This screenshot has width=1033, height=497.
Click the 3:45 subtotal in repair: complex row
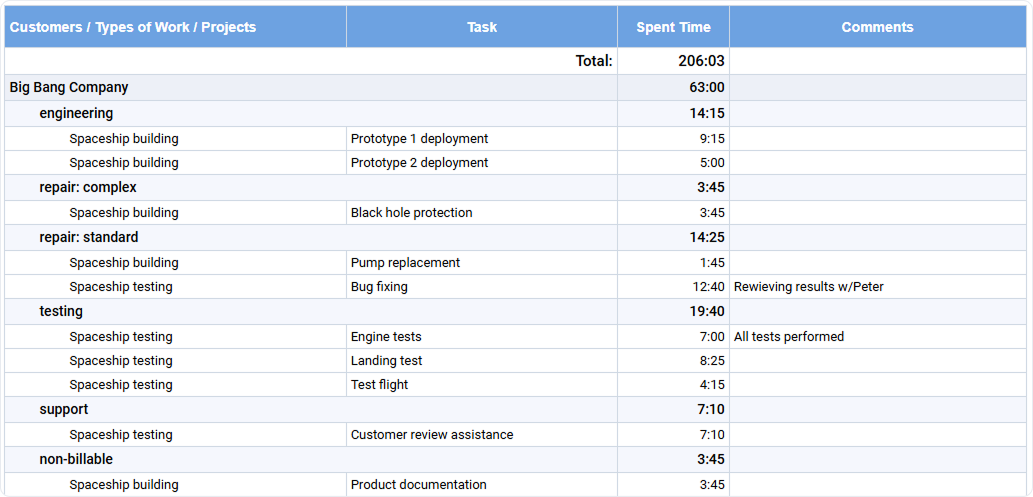tap(711, 188)
